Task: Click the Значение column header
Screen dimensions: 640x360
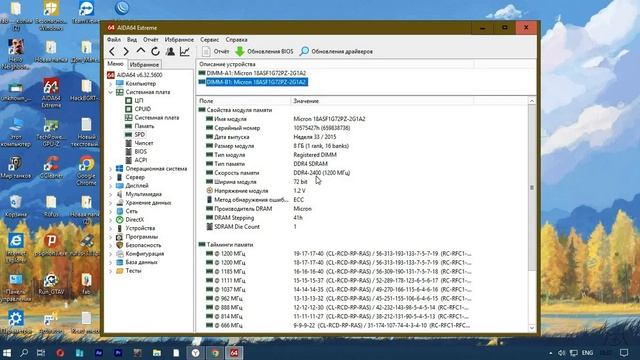Action: [382, 101]
